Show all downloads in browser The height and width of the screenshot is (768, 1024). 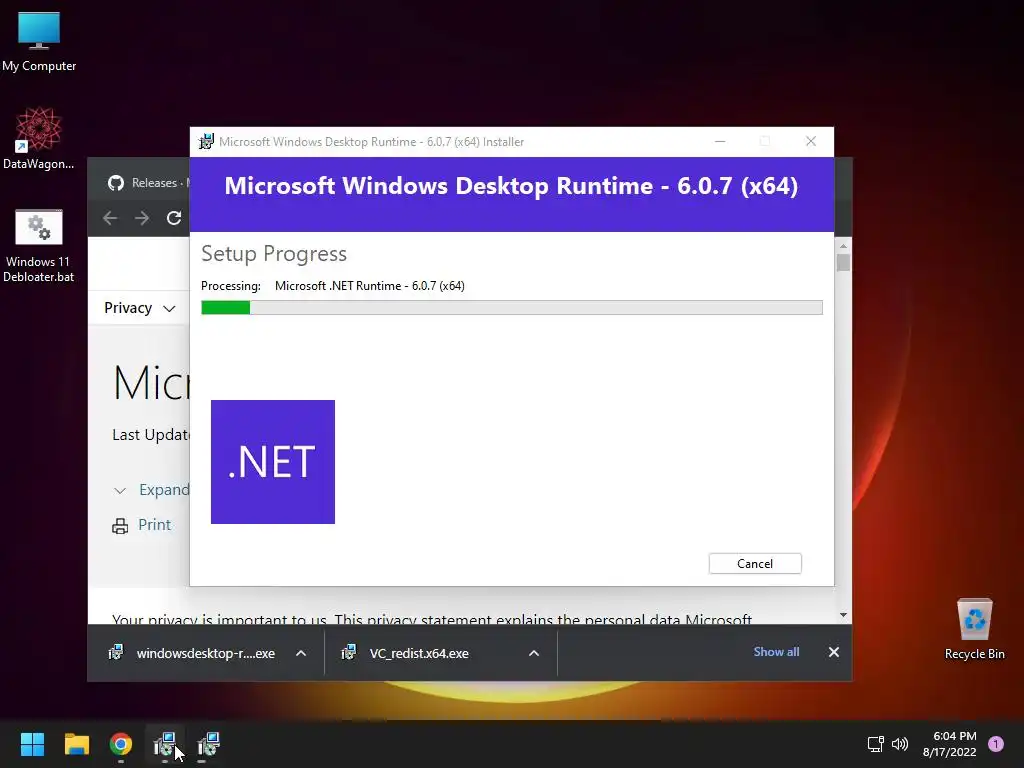776,652
